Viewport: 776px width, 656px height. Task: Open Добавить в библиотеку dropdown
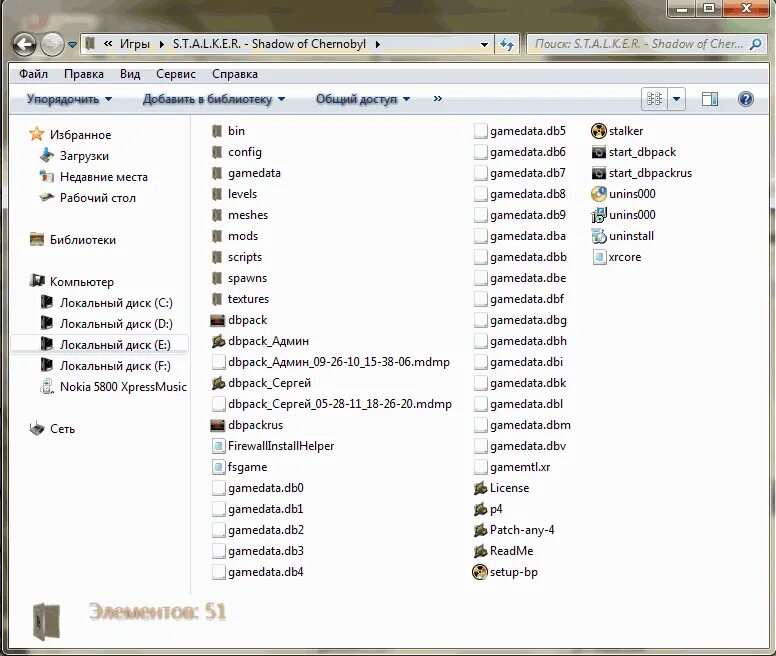(214, 99)
